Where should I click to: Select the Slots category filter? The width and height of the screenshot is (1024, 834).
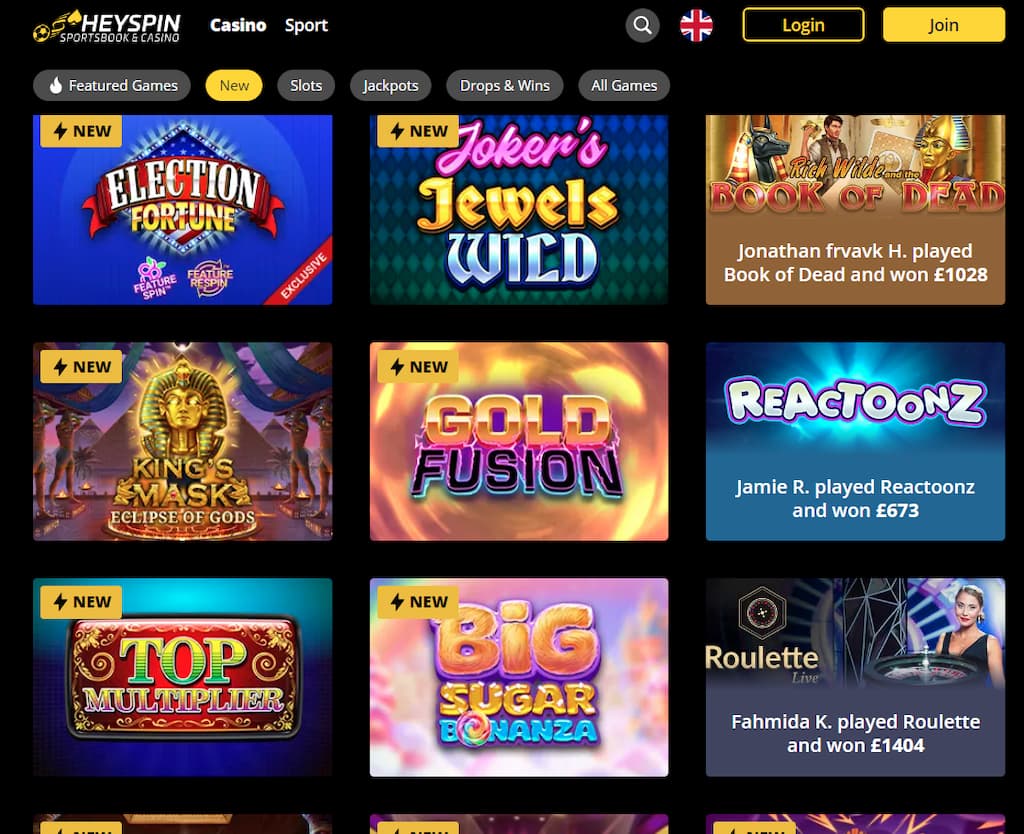(306, 86)
